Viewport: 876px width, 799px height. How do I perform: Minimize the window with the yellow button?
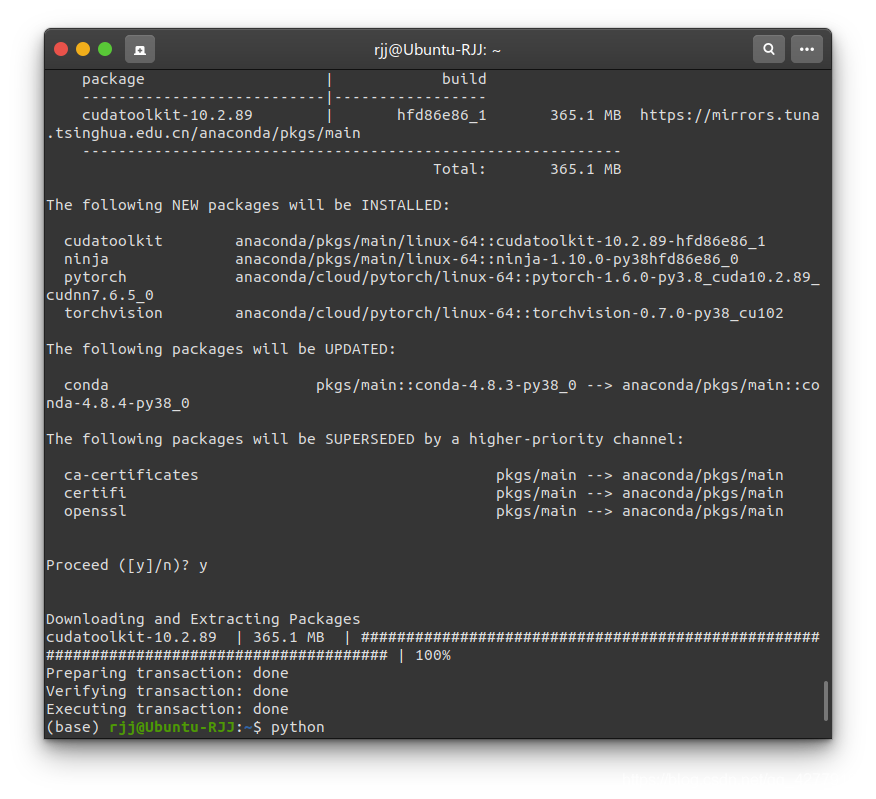click(x=83, y=49)
